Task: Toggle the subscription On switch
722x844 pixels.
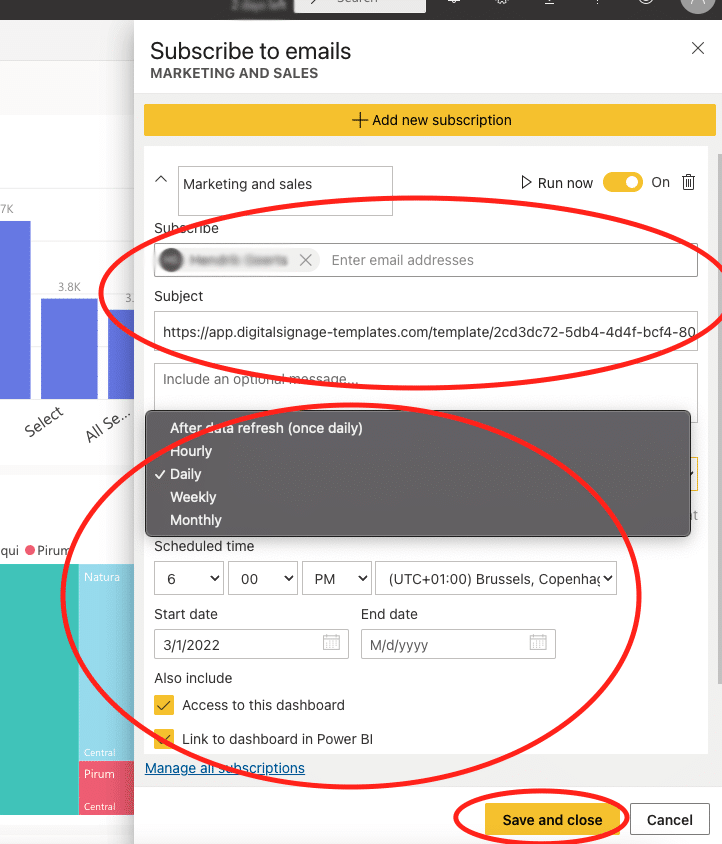Action: (x=623, y=182)
